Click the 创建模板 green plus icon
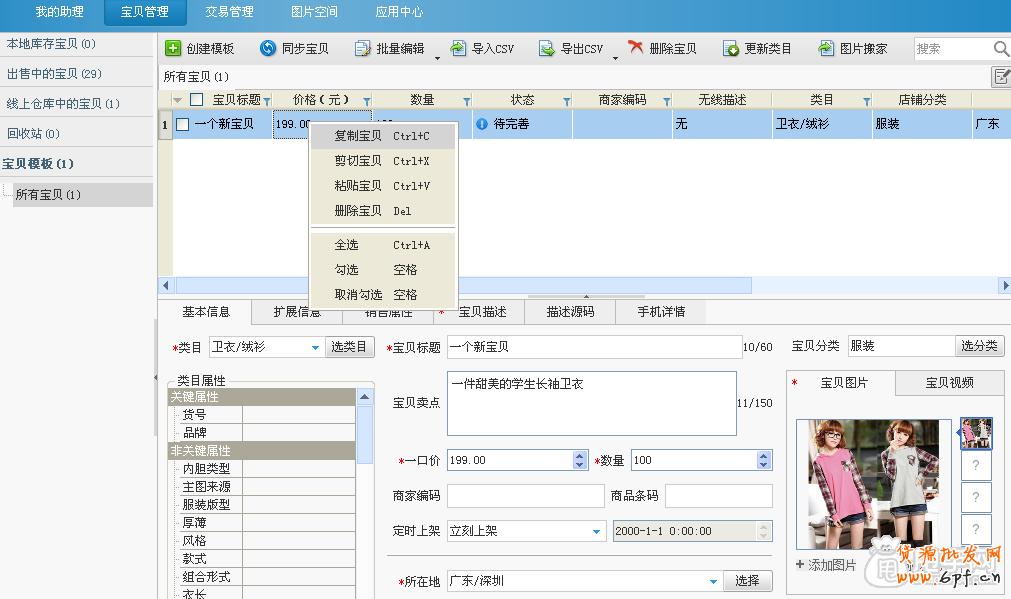This screenshot has width=1011, height=599. pyautogui.click(x=173, y=48)
